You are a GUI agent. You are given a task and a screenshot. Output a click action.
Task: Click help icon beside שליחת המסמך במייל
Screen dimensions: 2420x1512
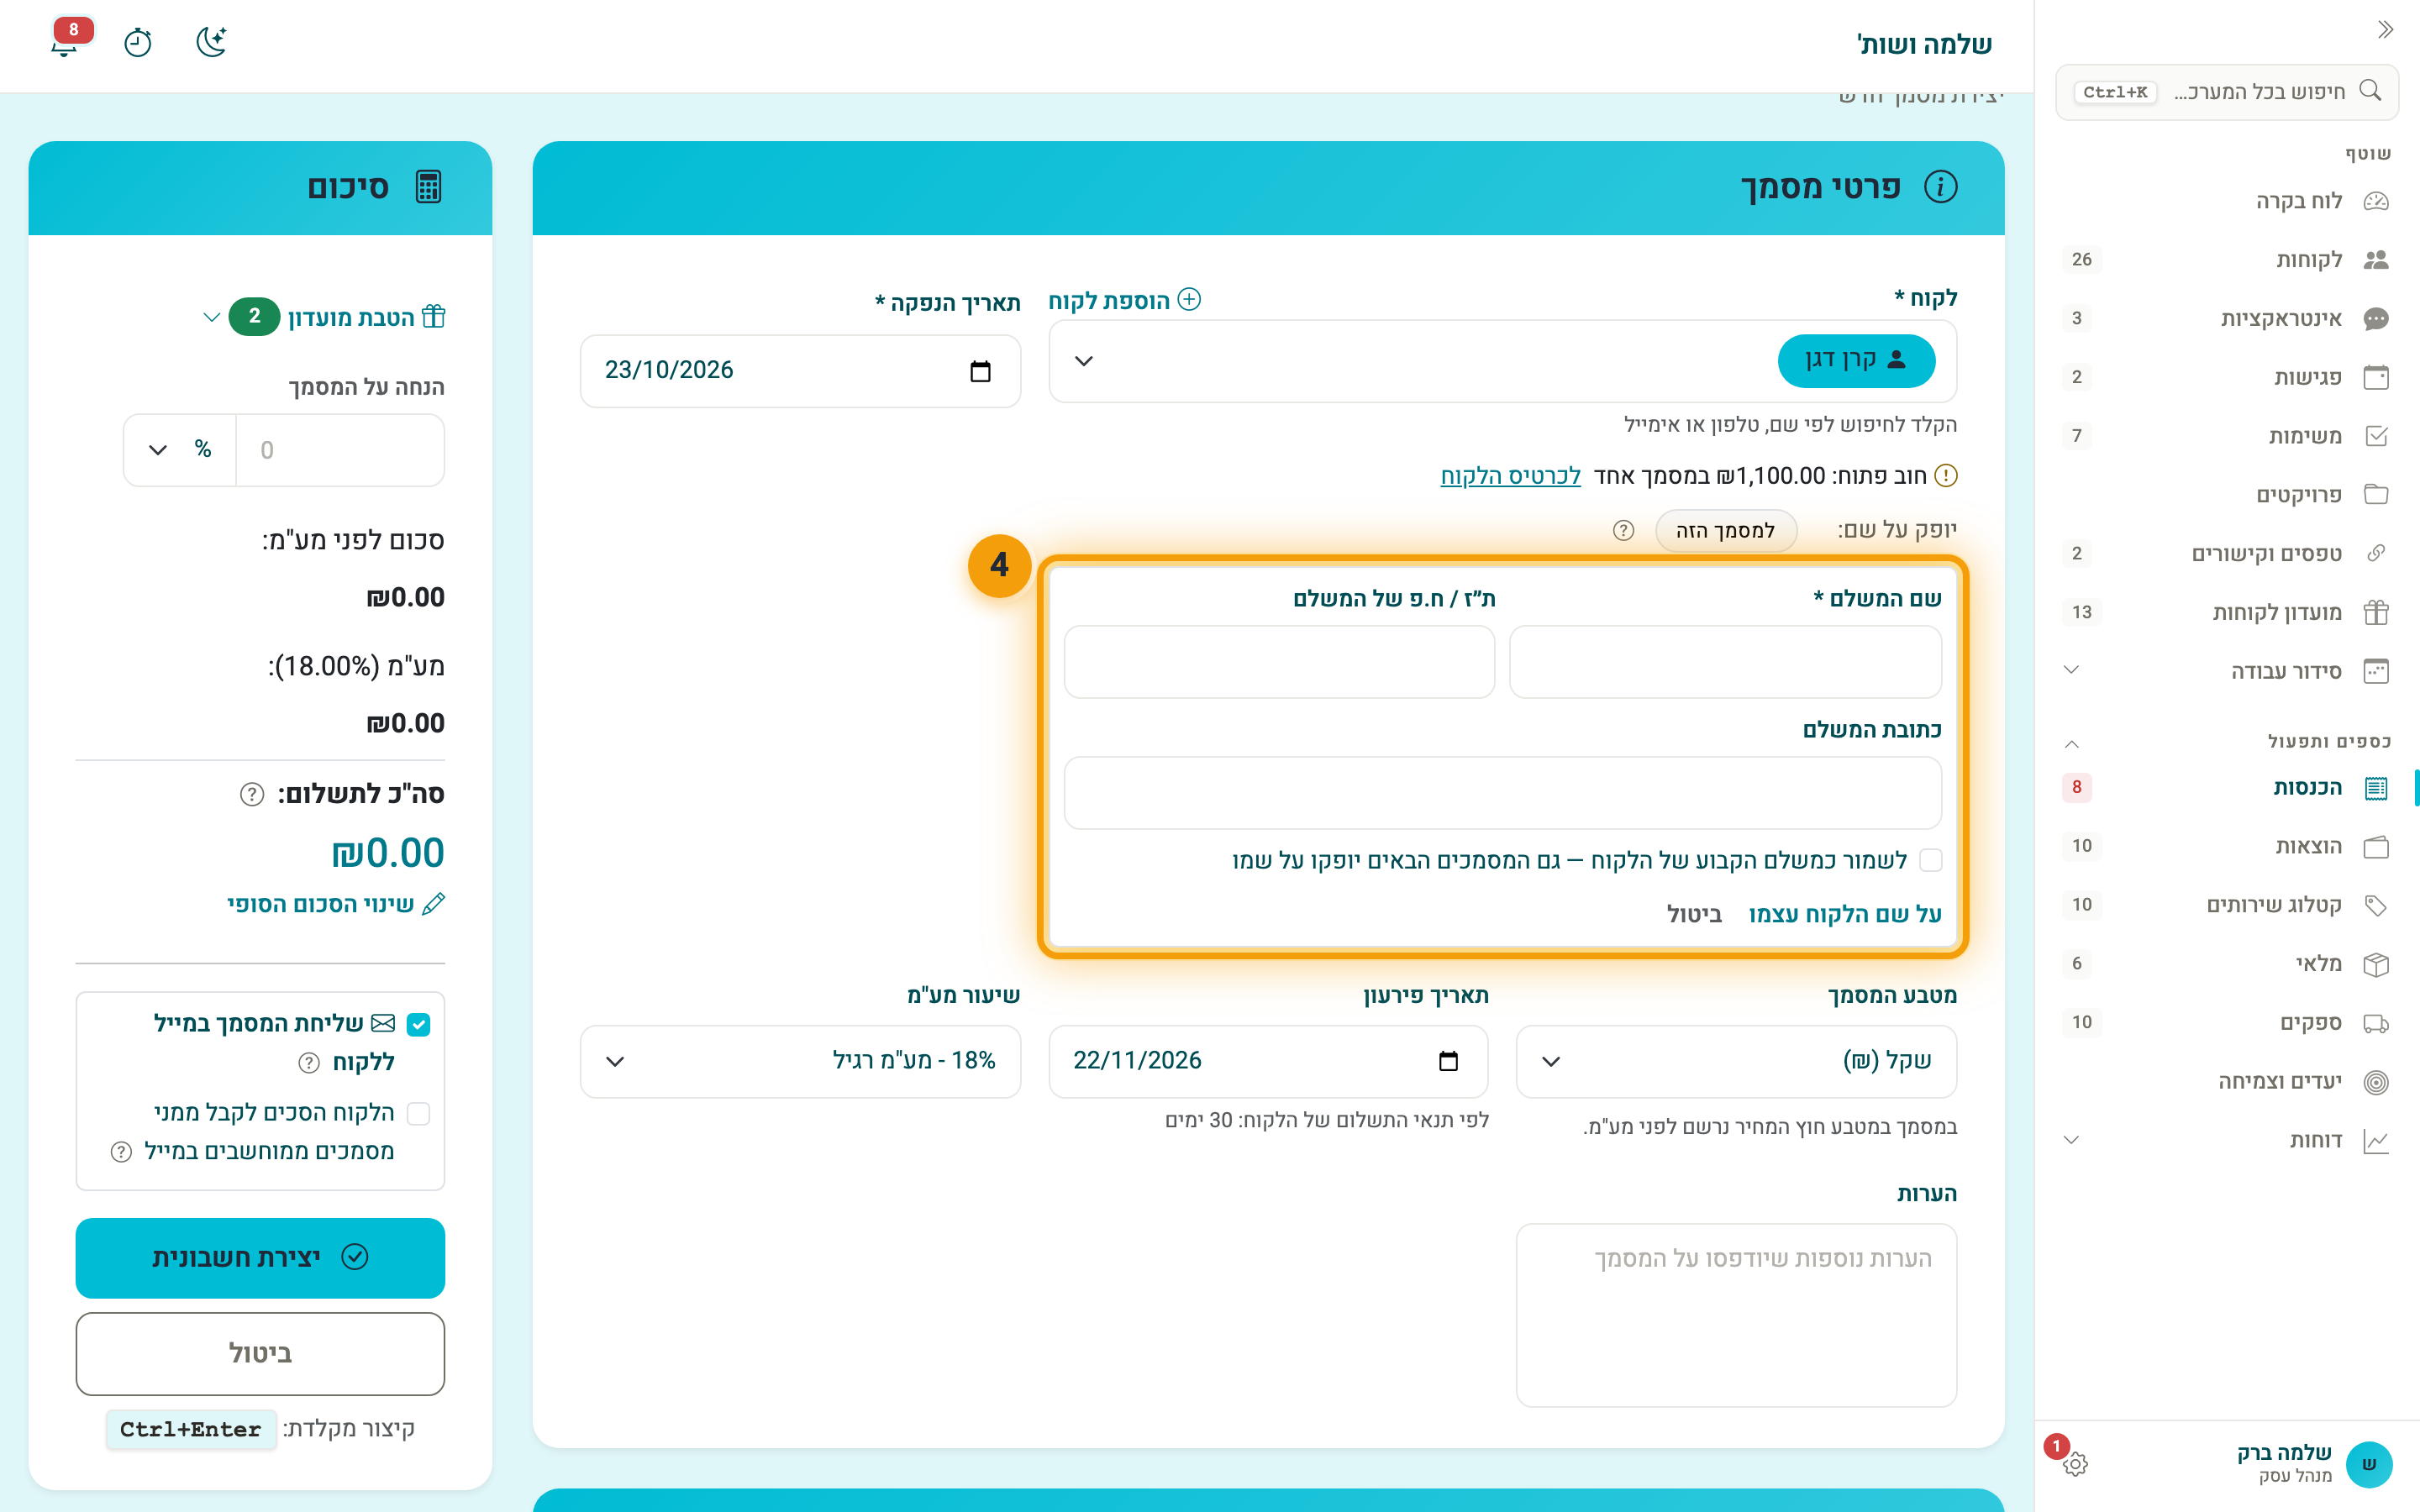click(309, 1062)
